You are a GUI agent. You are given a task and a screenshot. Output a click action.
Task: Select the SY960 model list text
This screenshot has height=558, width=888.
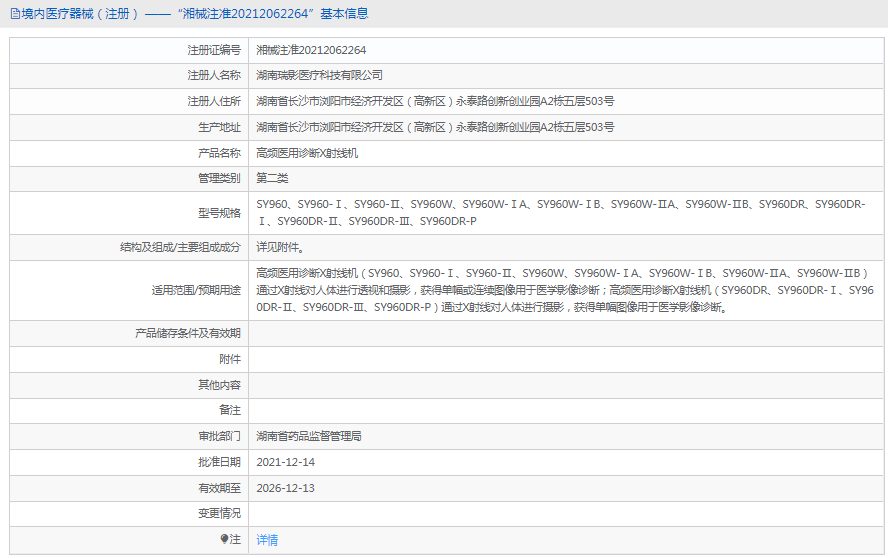[561, 212]
